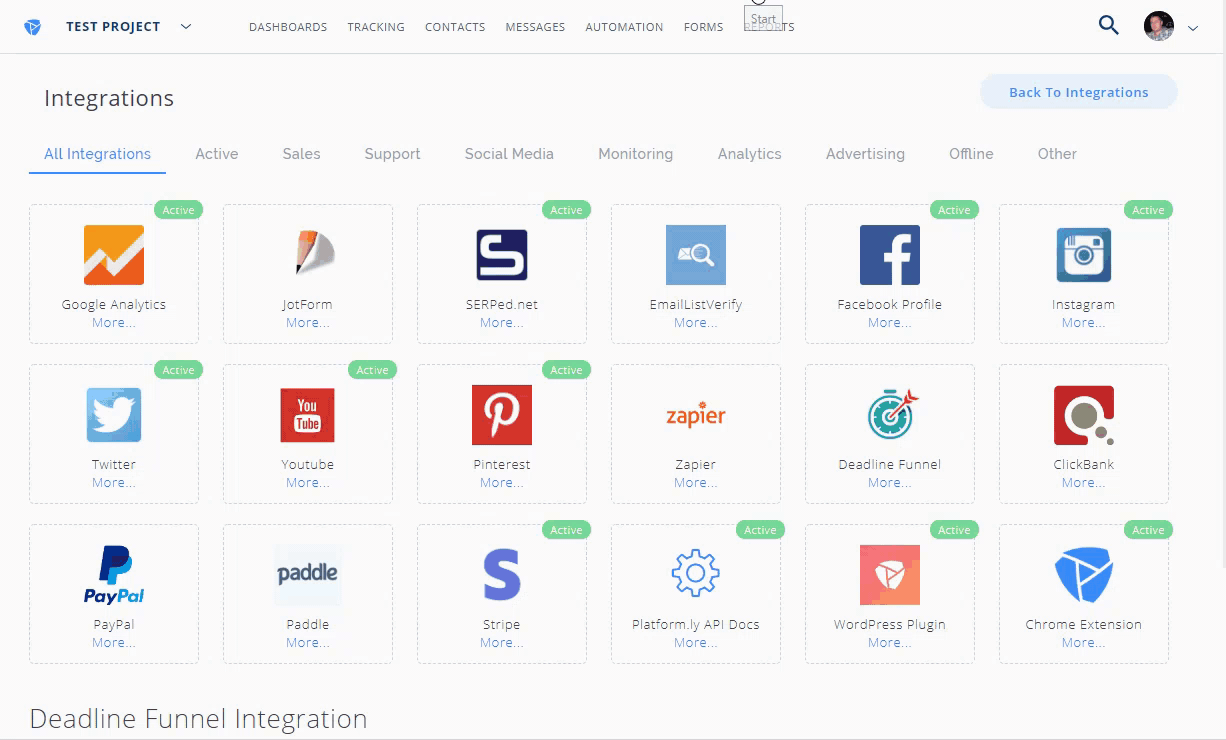Viewport: 1226px width, 740px height.
Task: Switch to the Other tab
Action: [x=1057, y=154]
